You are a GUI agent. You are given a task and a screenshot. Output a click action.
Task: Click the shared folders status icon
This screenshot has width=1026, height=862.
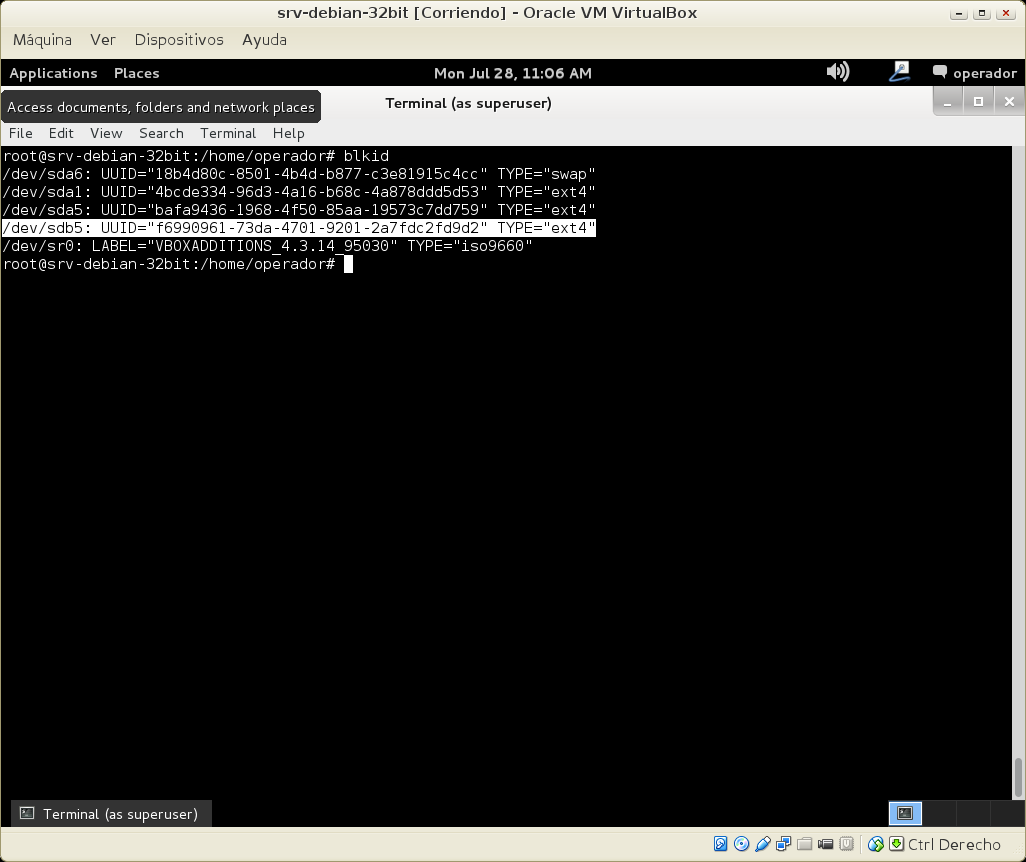pyautogui.click(x=805, y=844)
